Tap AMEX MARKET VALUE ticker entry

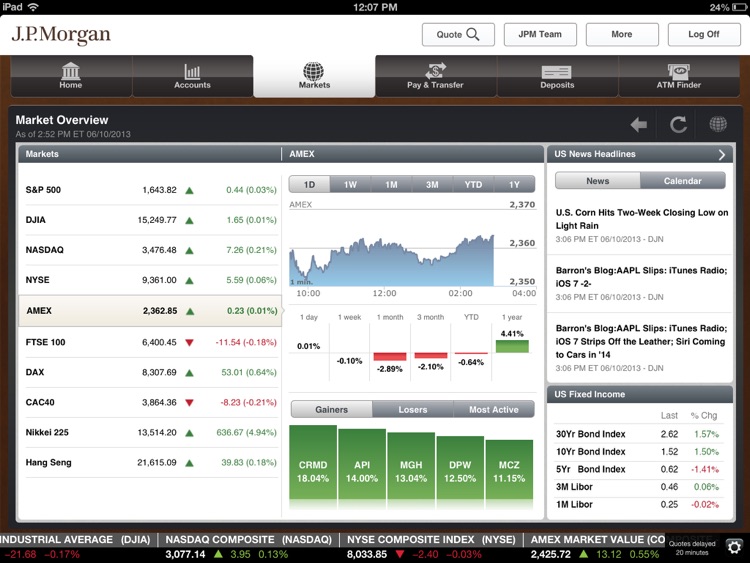(x=596, y=547)
